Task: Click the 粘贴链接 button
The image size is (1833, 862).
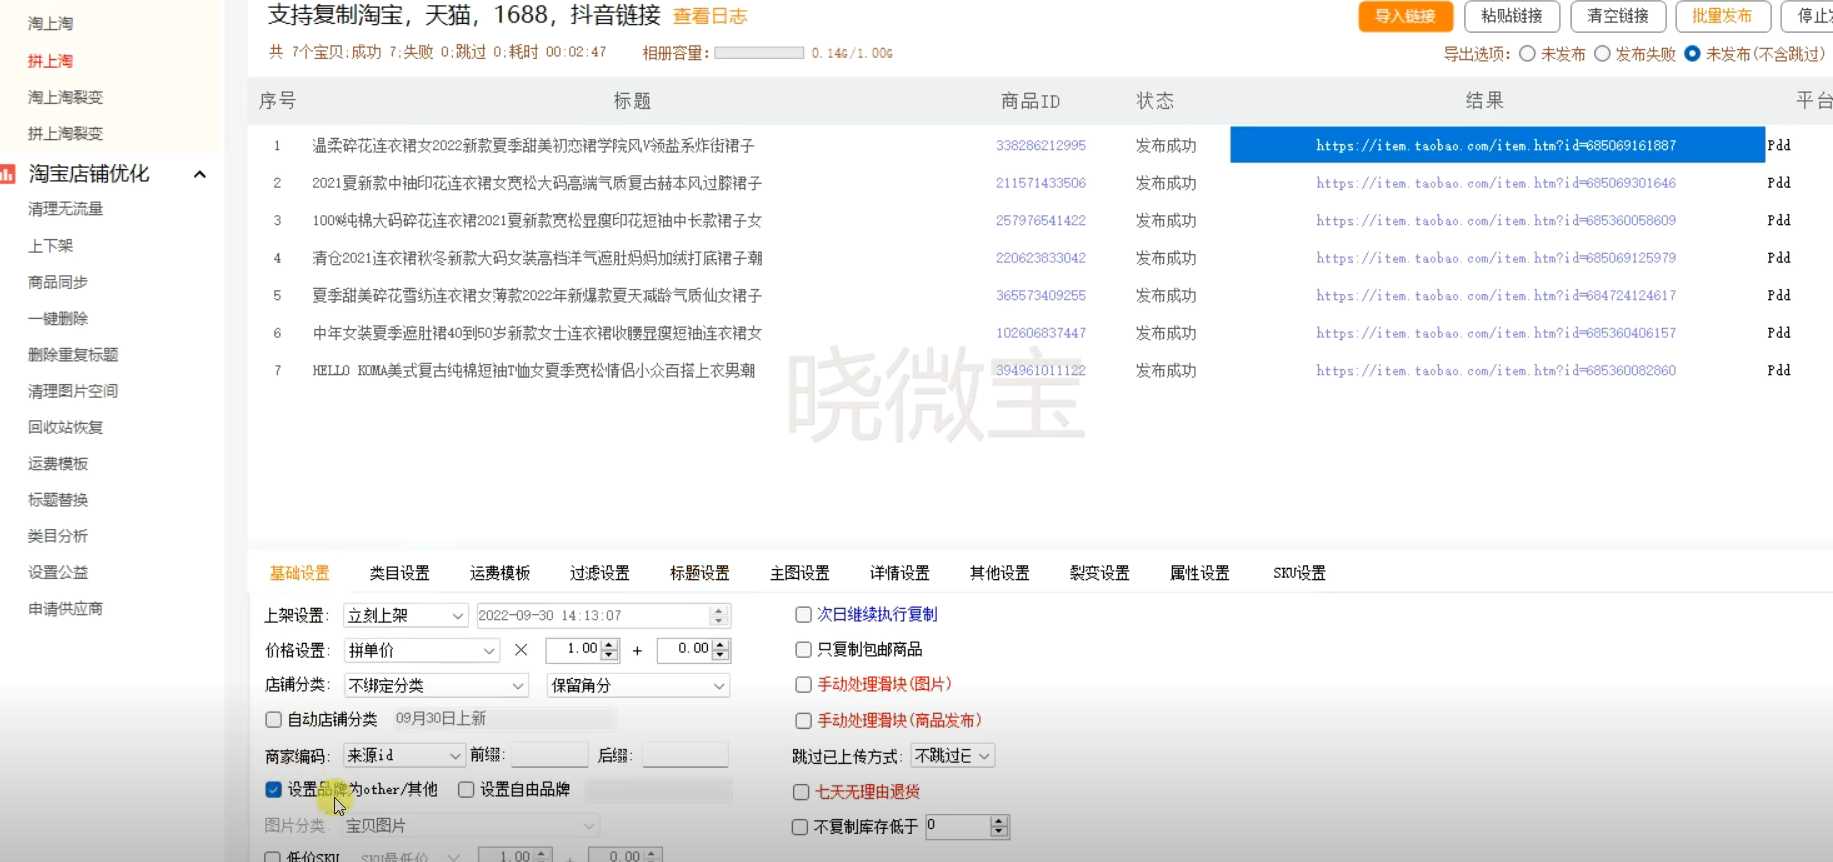Action: [x=1512, y=16]
